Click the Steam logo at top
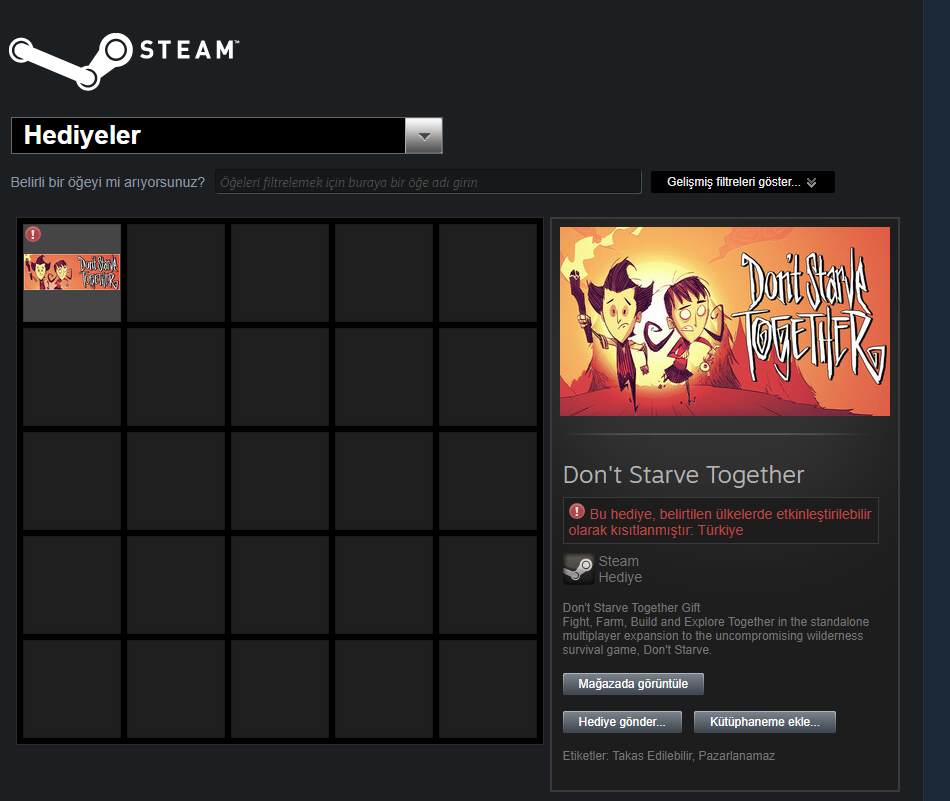Viewport: 950px width, 801px height. tap(124, 61)
